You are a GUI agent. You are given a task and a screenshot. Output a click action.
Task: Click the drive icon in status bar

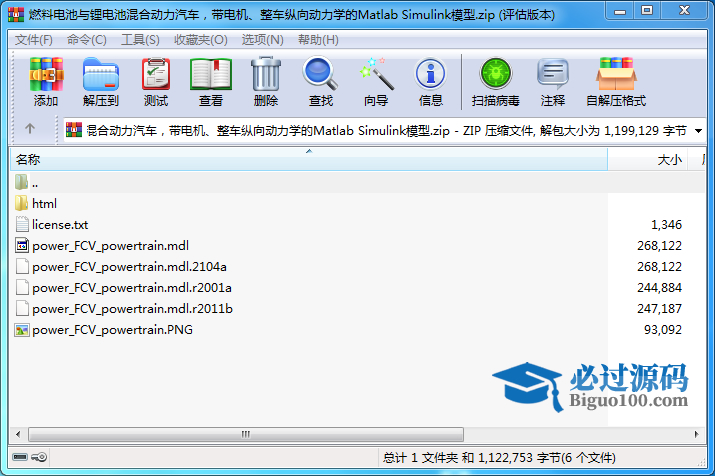coord(20,457)
